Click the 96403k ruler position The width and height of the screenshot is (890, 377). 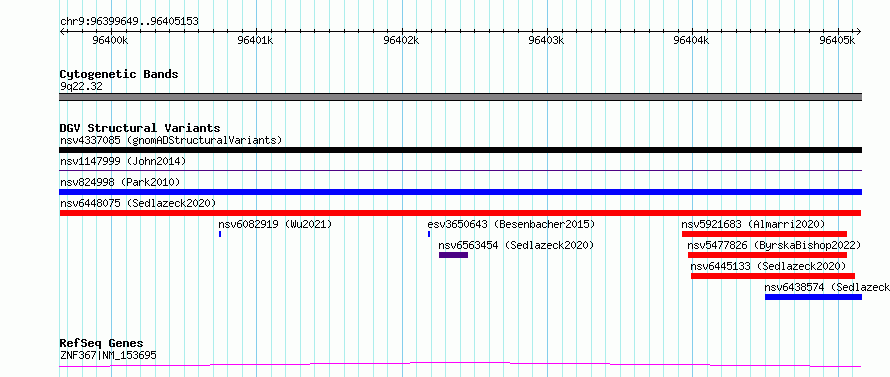[x=547, y=40]
